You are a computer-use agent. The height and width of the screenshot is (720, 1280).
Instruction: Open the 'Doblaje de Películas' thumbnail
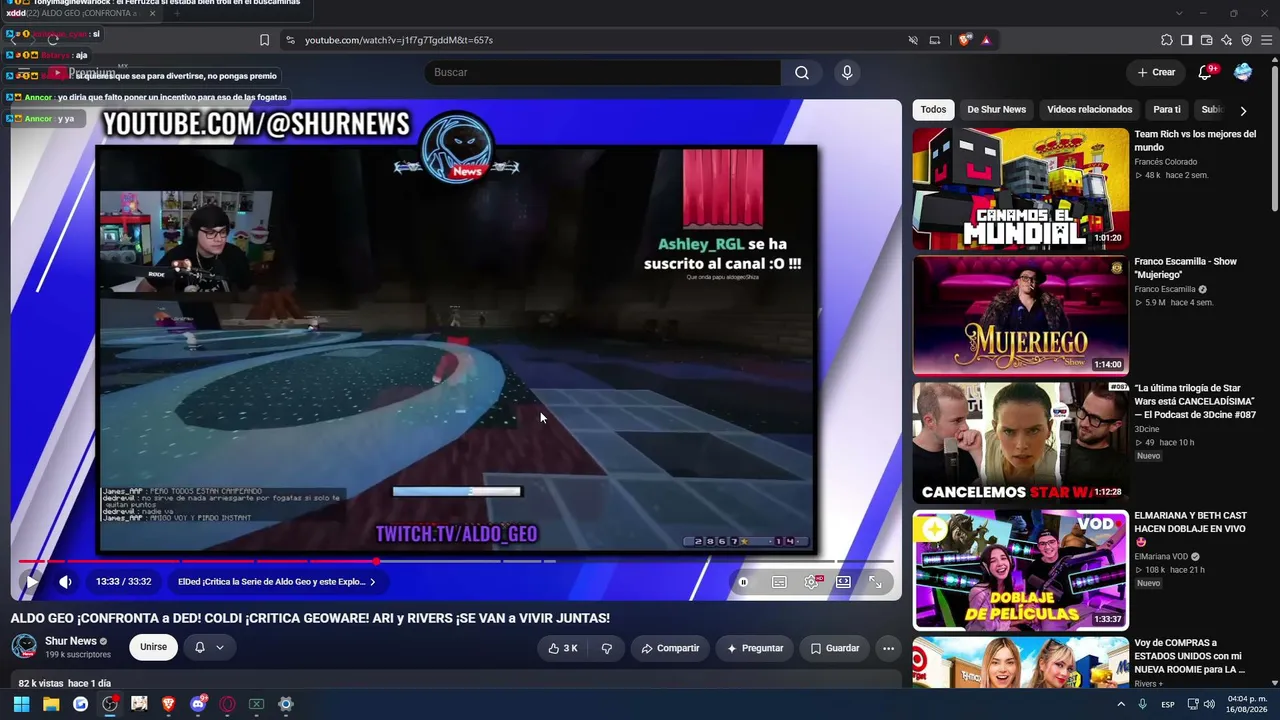(x=1020, y=570)
